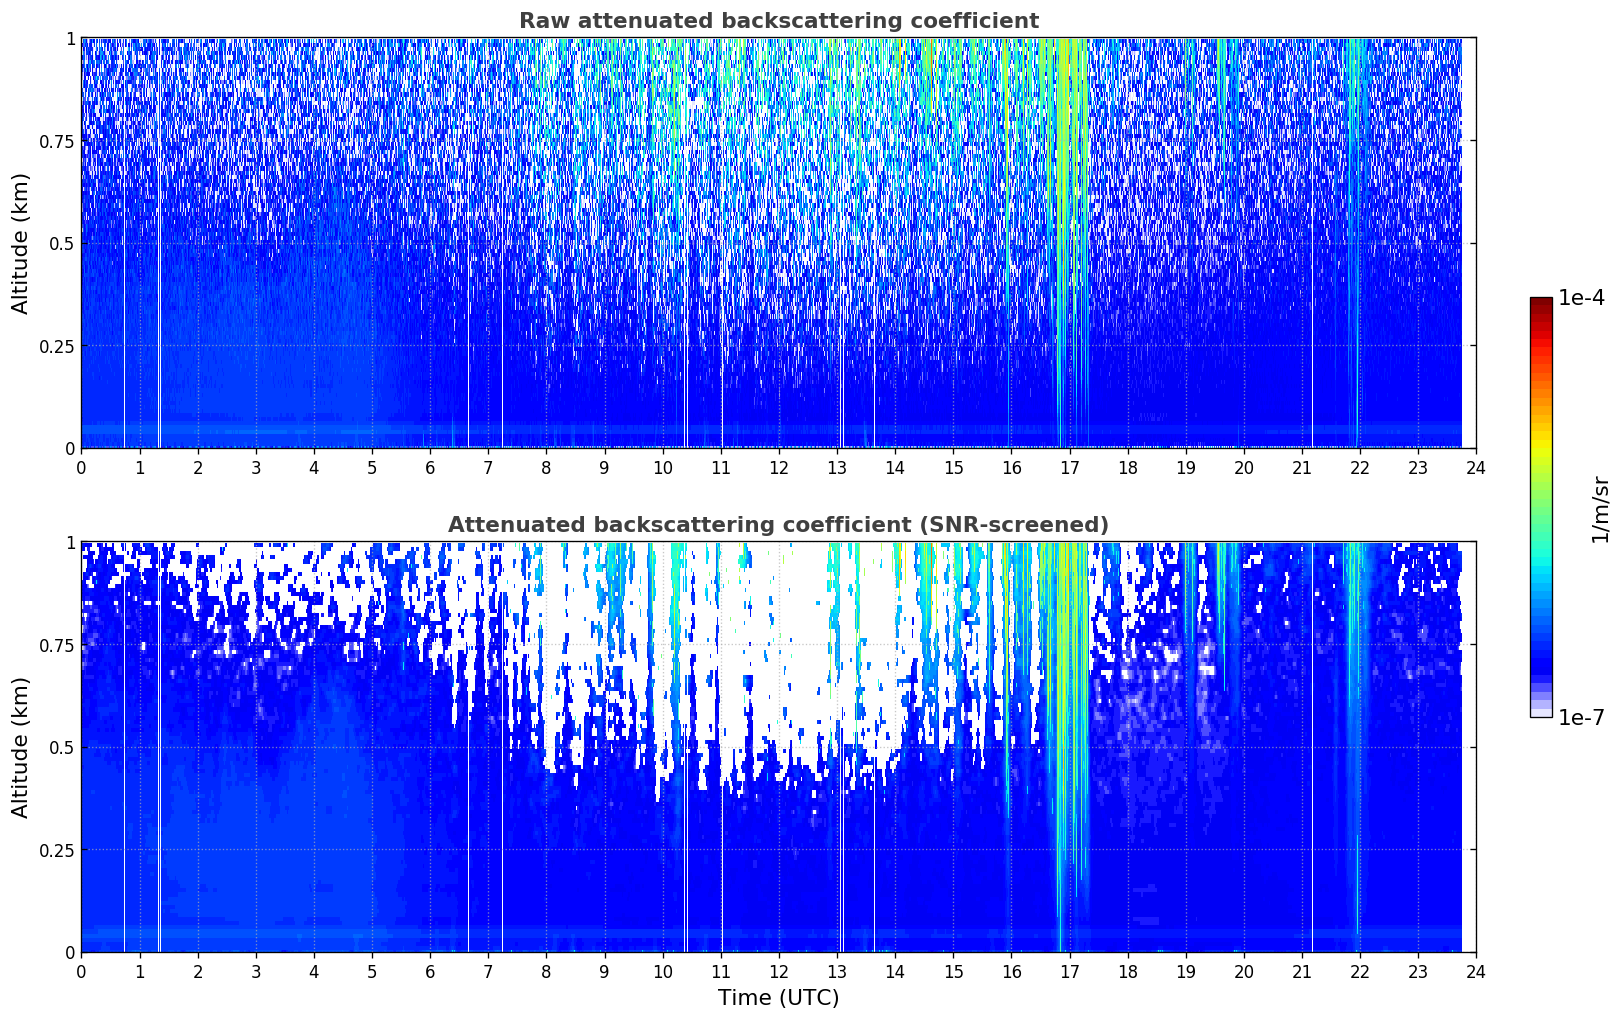The image size is (1621, 1020).
Task: Click the colorbar's 1e-7 minimum label
Action: [1581, 718]
